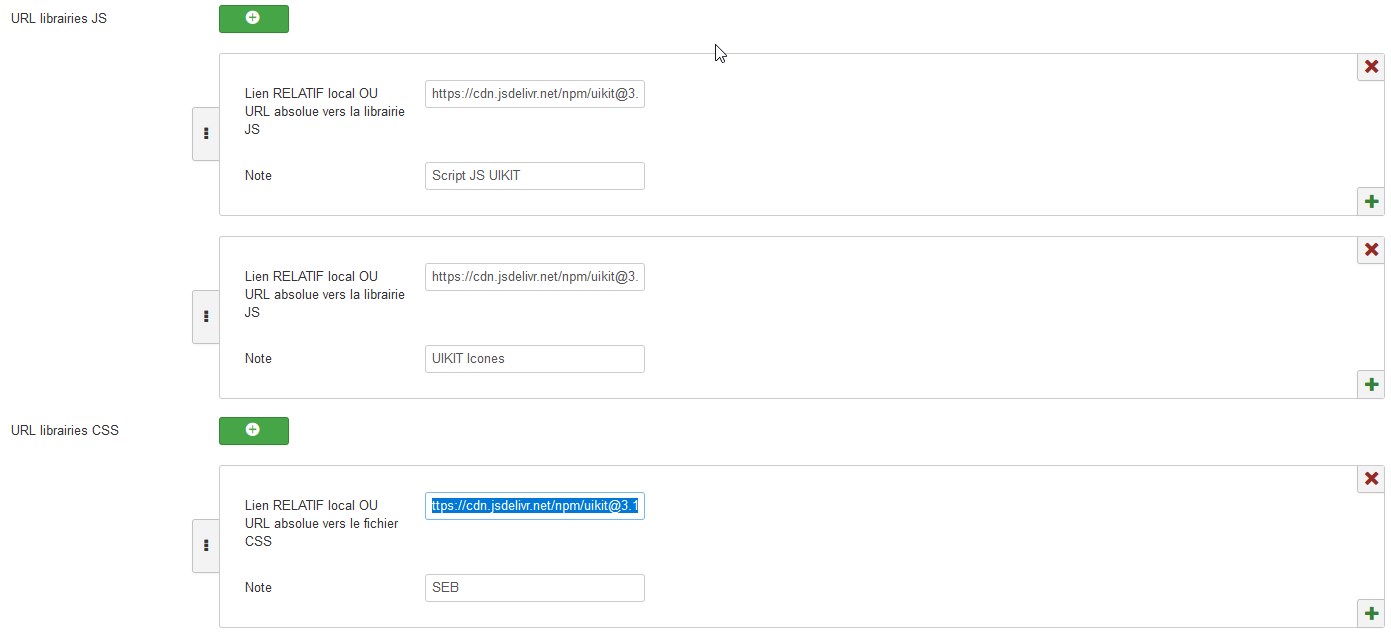Remove the SEB CSS entry
This screenshot has width=1391, height=636.
click(1371, 479)
